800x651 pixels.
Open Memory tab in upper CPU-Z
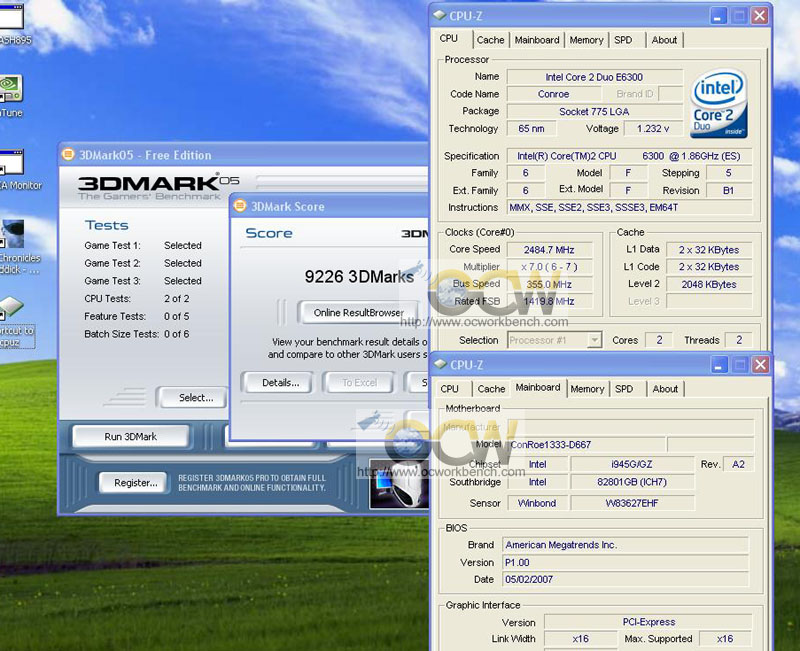coord(586,40)
